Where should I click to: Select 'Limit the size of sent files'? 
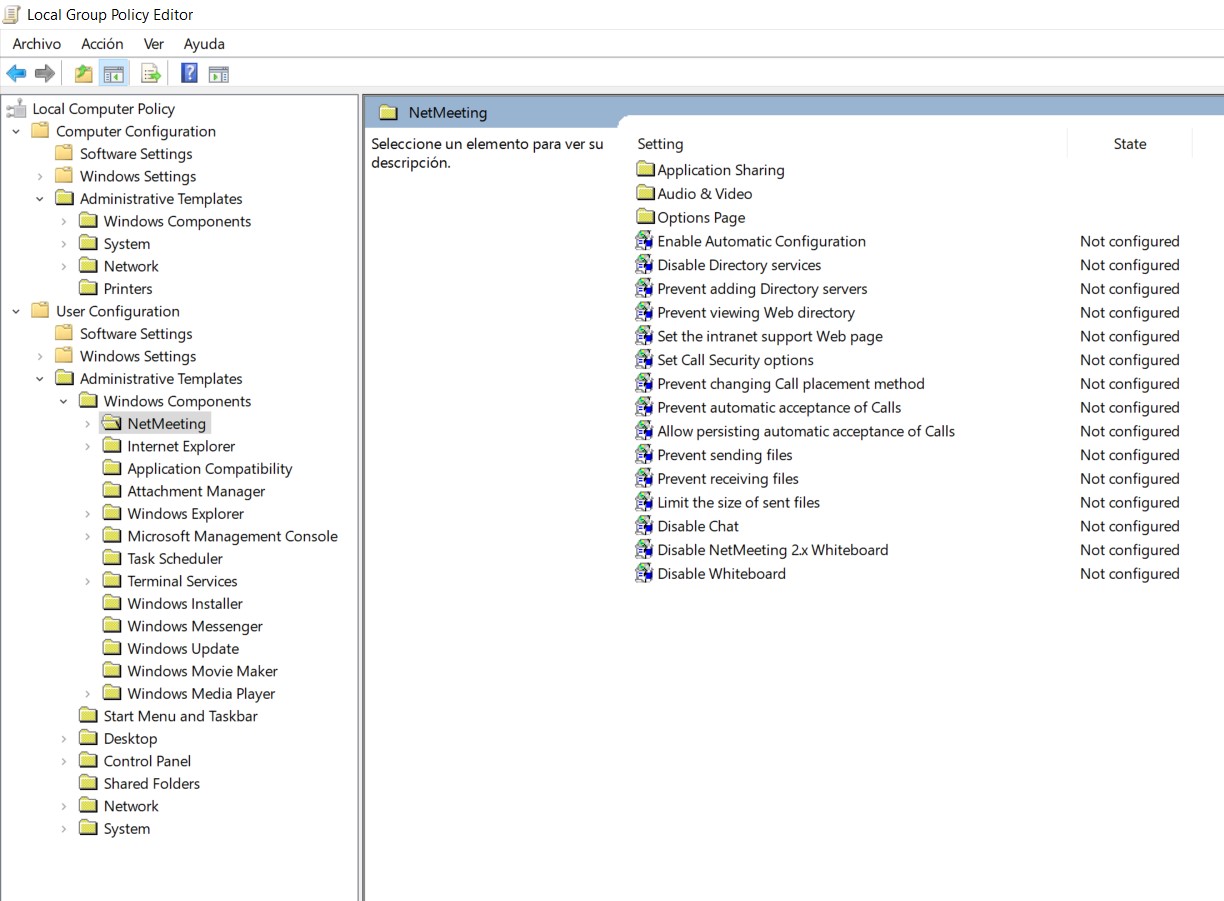point(738,503)
